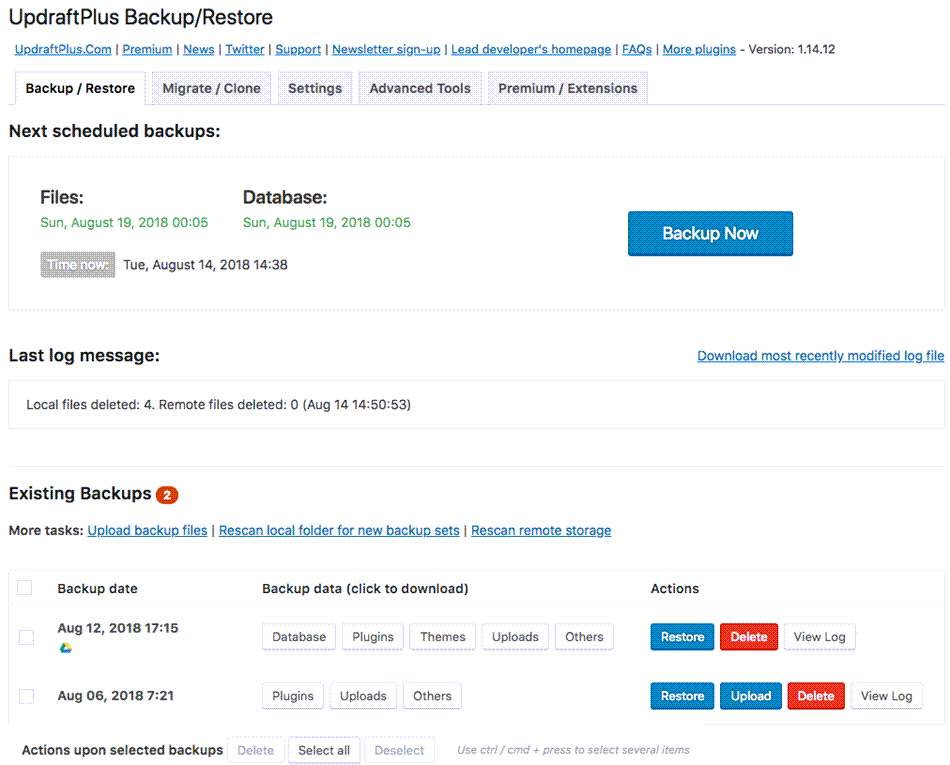
Task: Open the Migrate / Clone tab
Action: (x=211, y=88)
